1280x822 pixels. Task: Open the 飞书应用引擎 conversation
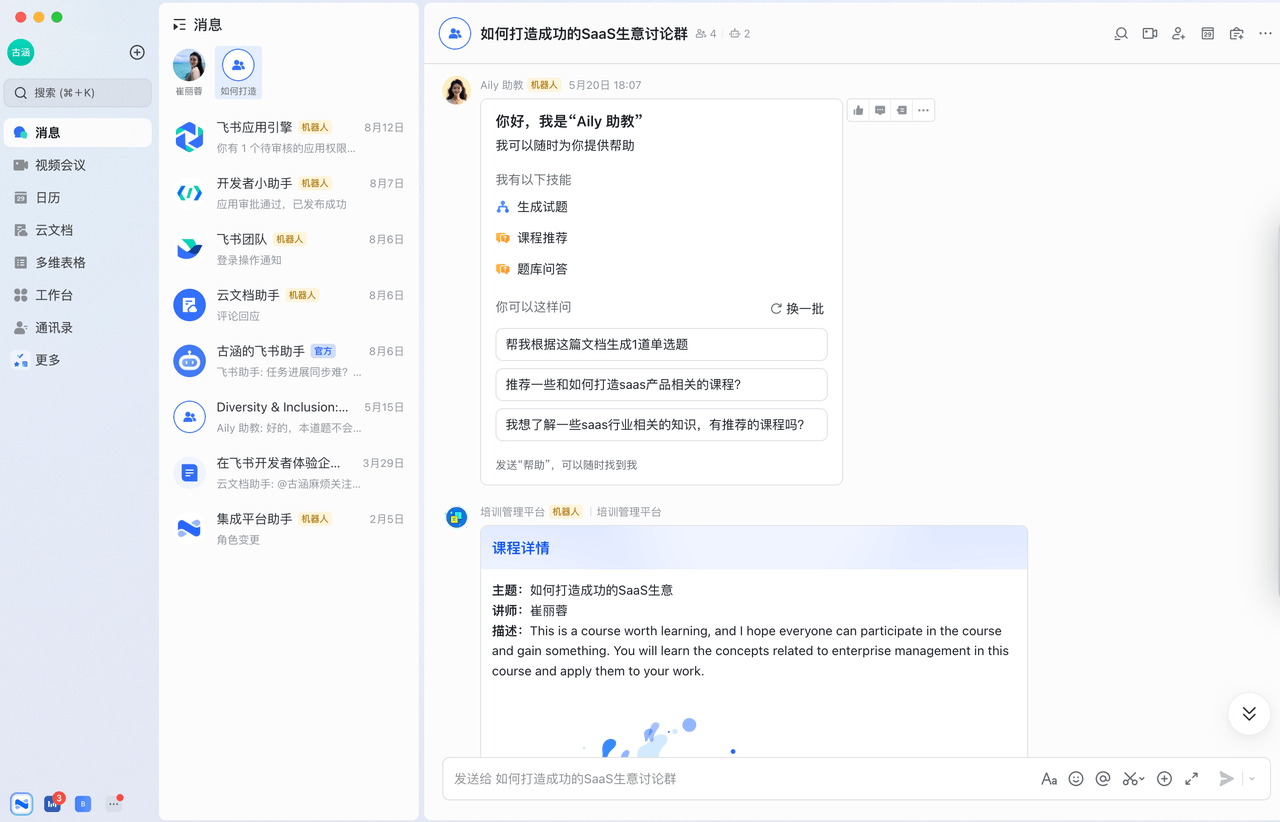289,138
